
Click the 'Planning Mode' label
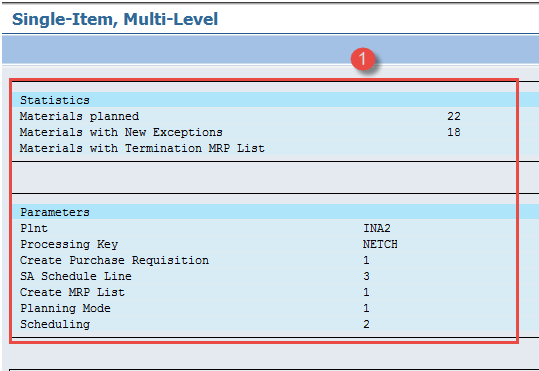(65, 308)
